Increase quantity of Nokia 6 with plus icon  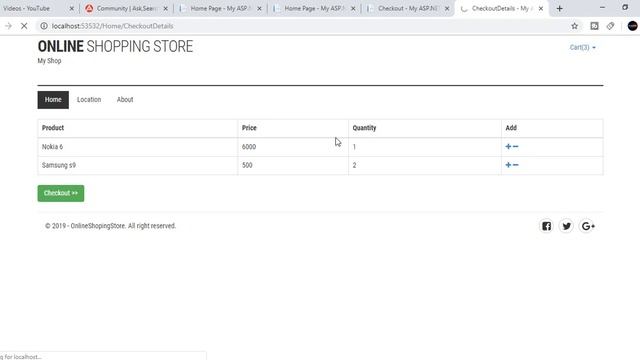coord(508,147)
